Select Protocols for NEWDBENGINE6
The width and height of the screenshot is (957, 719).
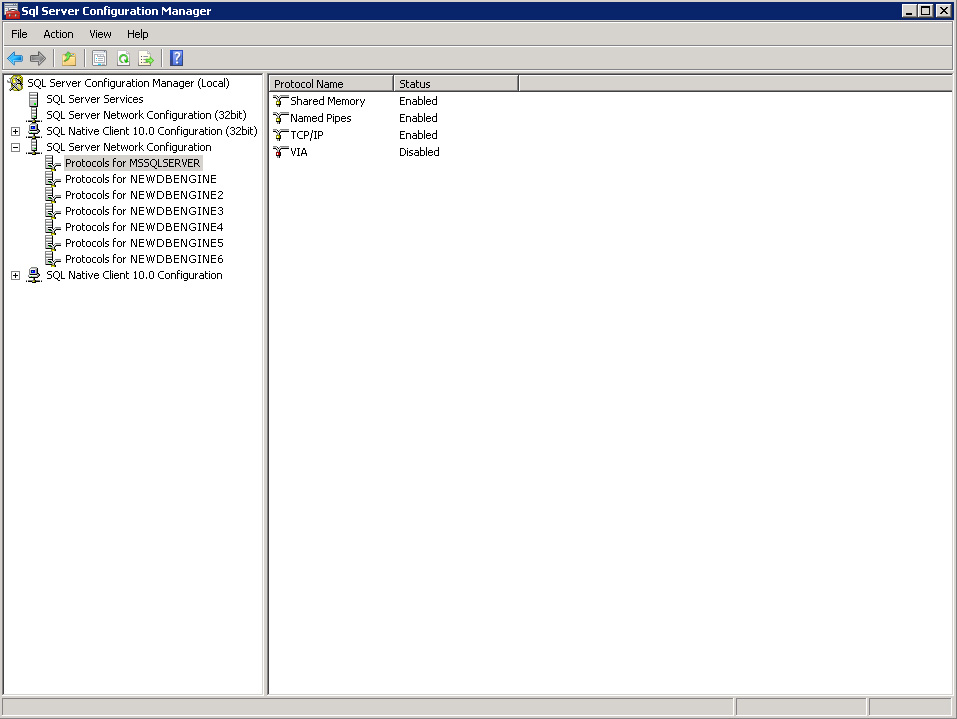point(144,259)
